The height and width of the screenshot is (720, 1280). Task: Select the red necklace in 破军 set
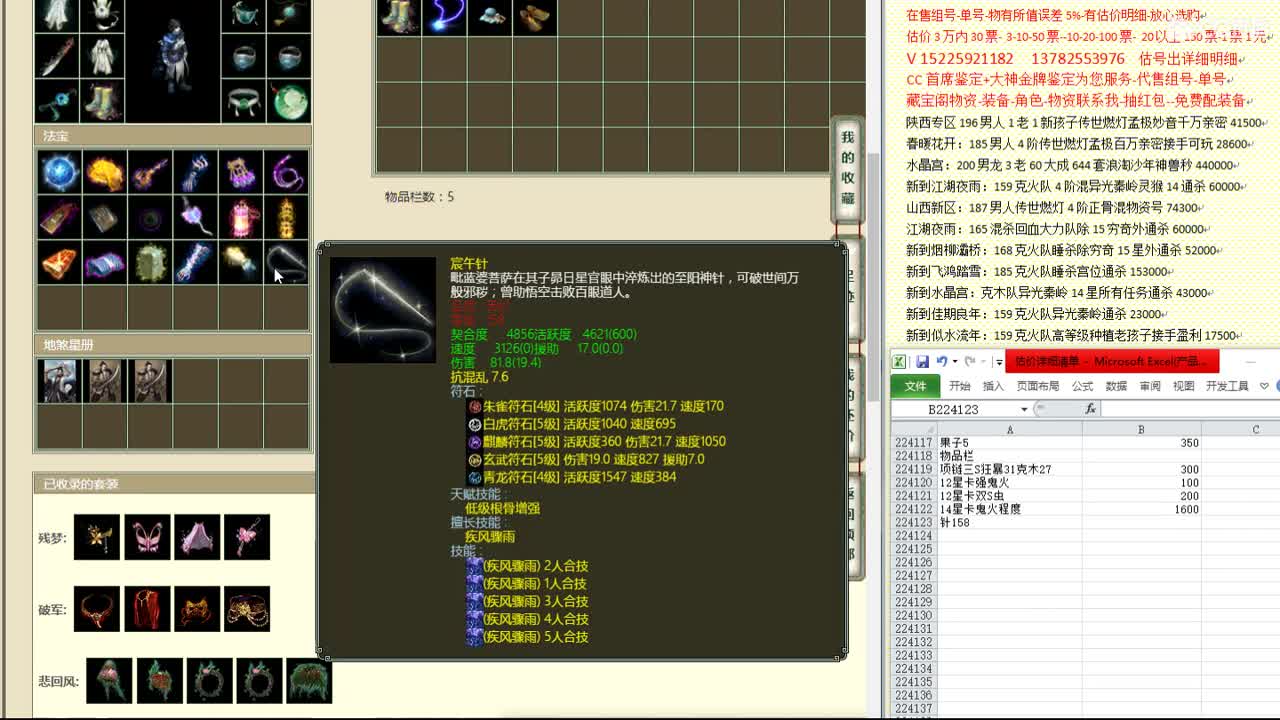point(97,609)
